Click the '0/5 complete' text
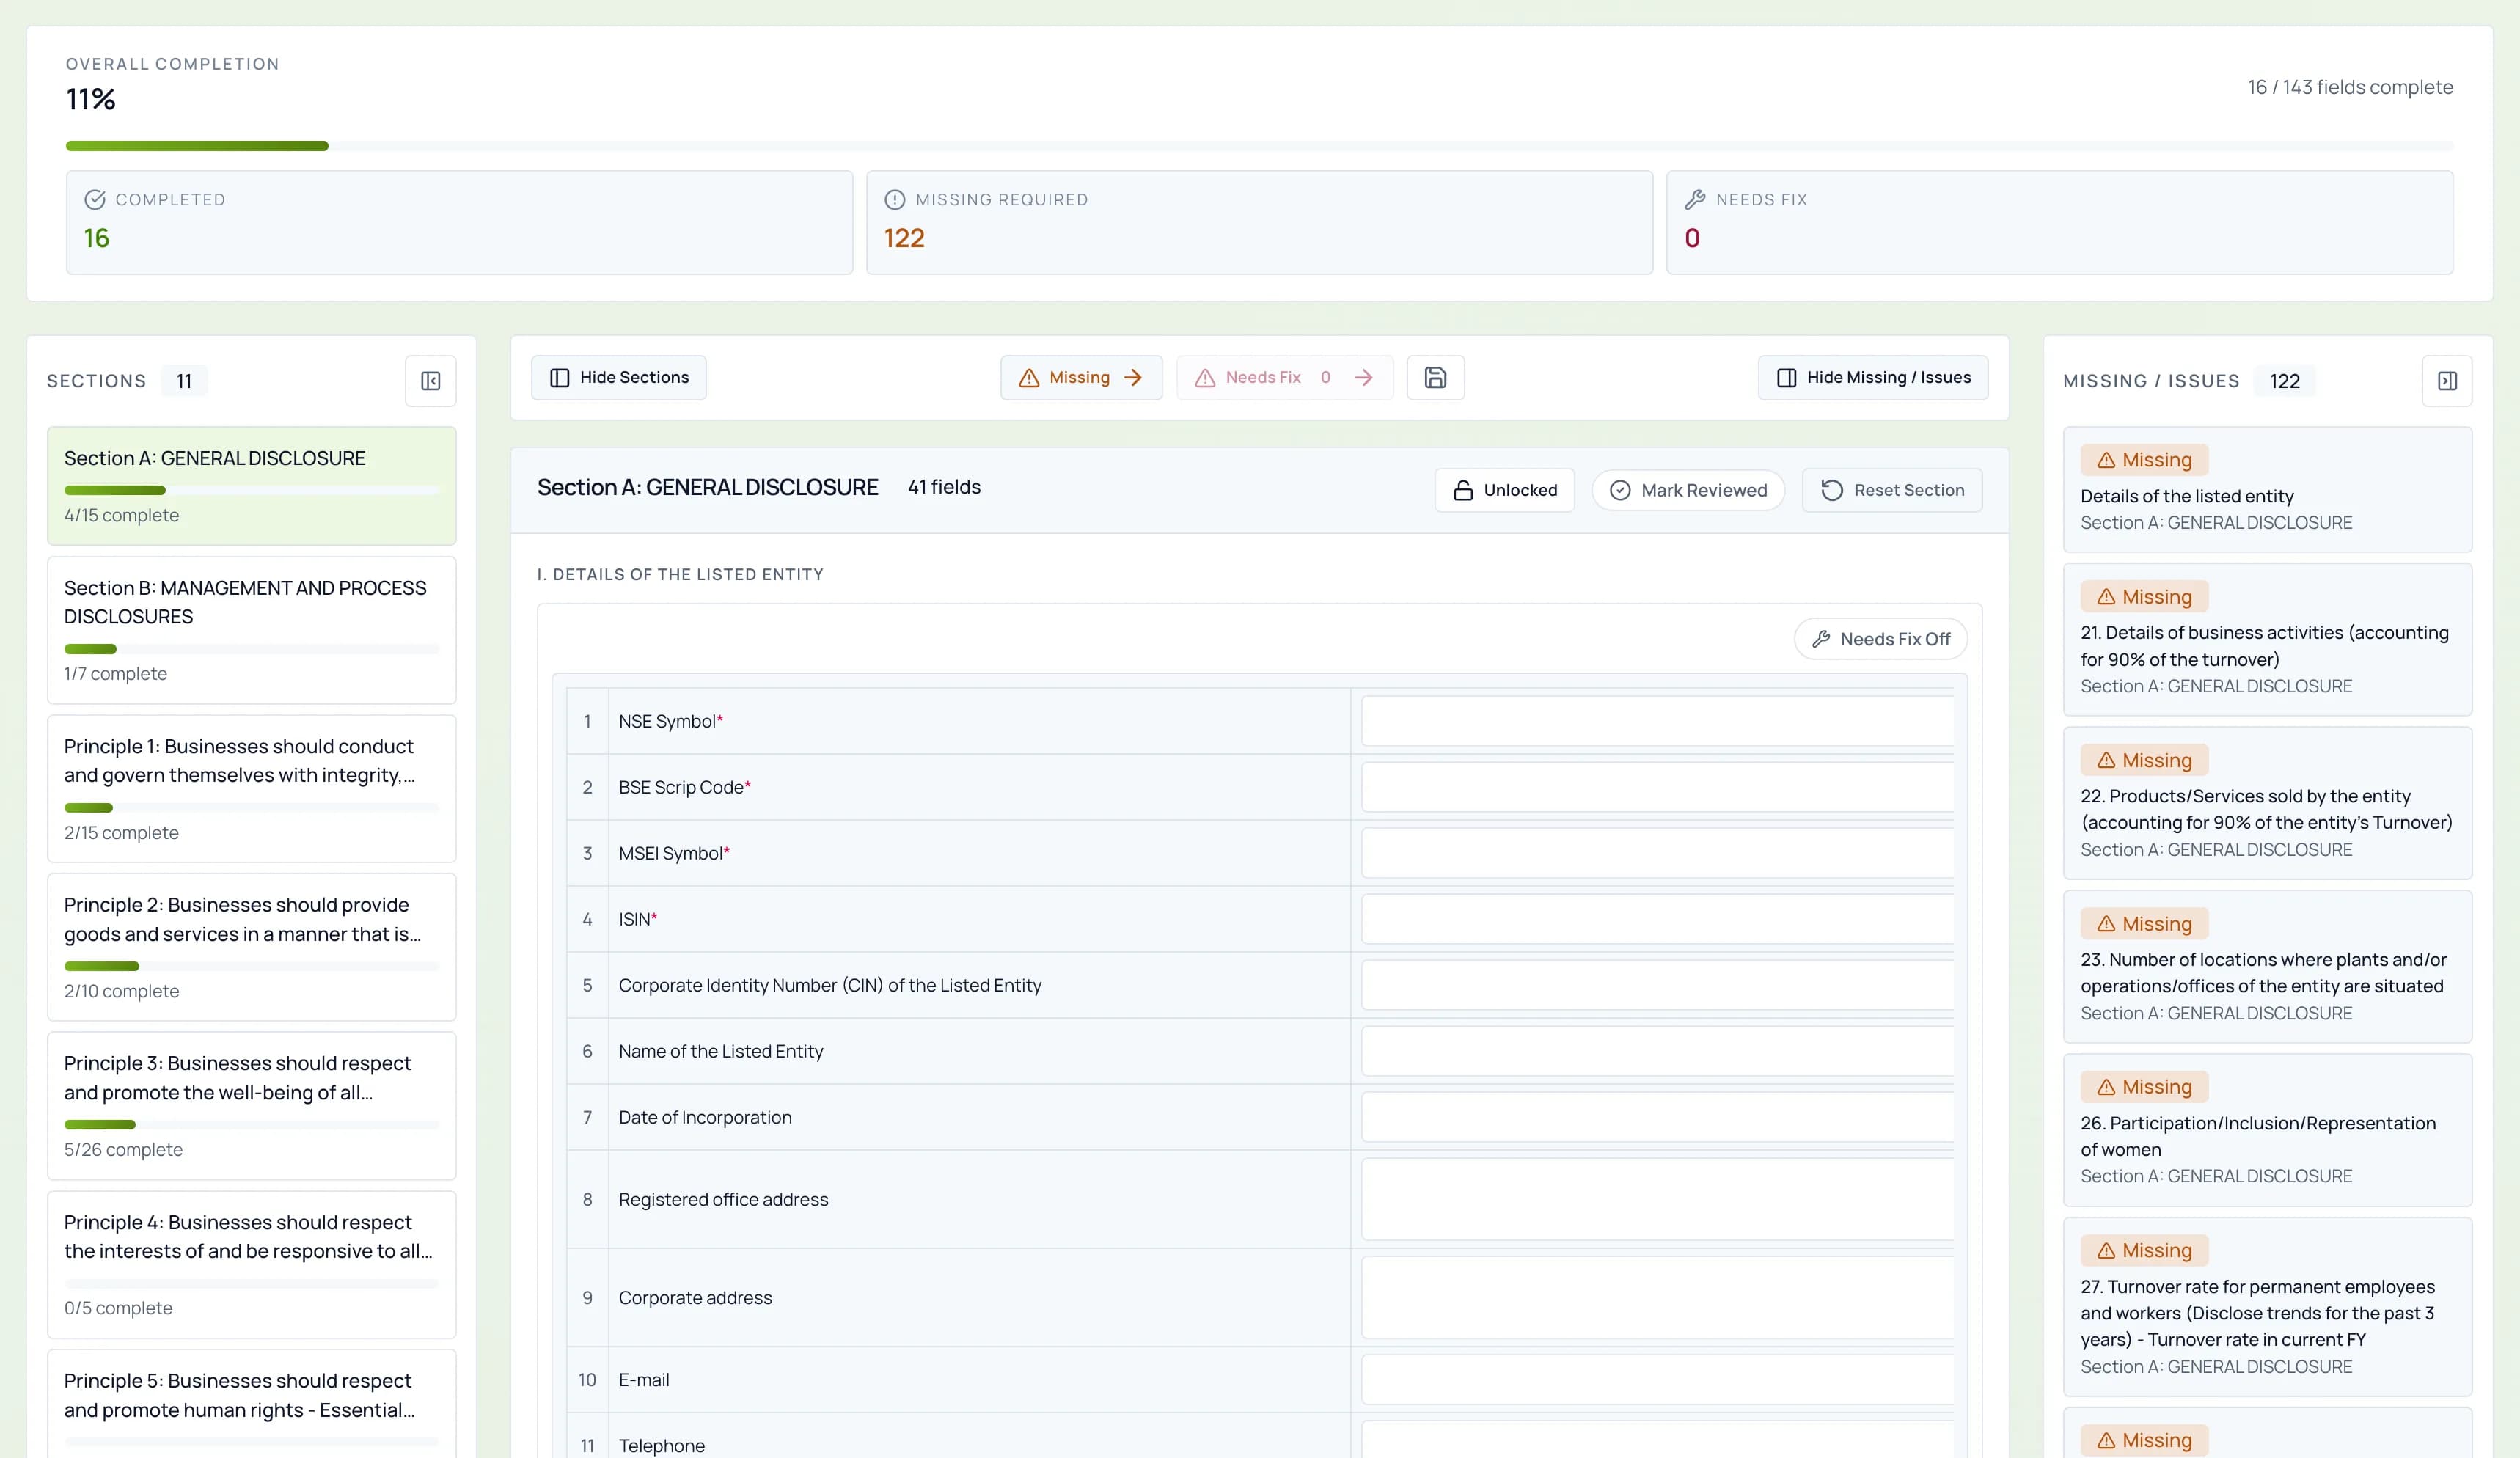This screenshot has width=2520, height=1458. click(x=118, y=1308)
